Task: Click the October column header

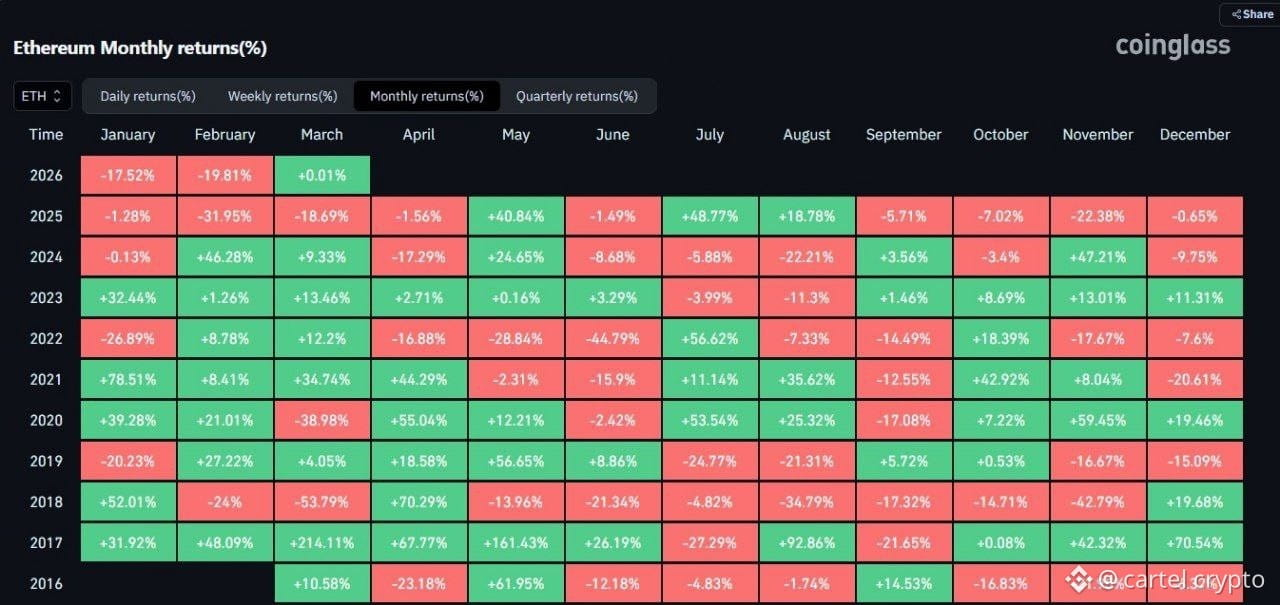Action: coord(1001,134)
